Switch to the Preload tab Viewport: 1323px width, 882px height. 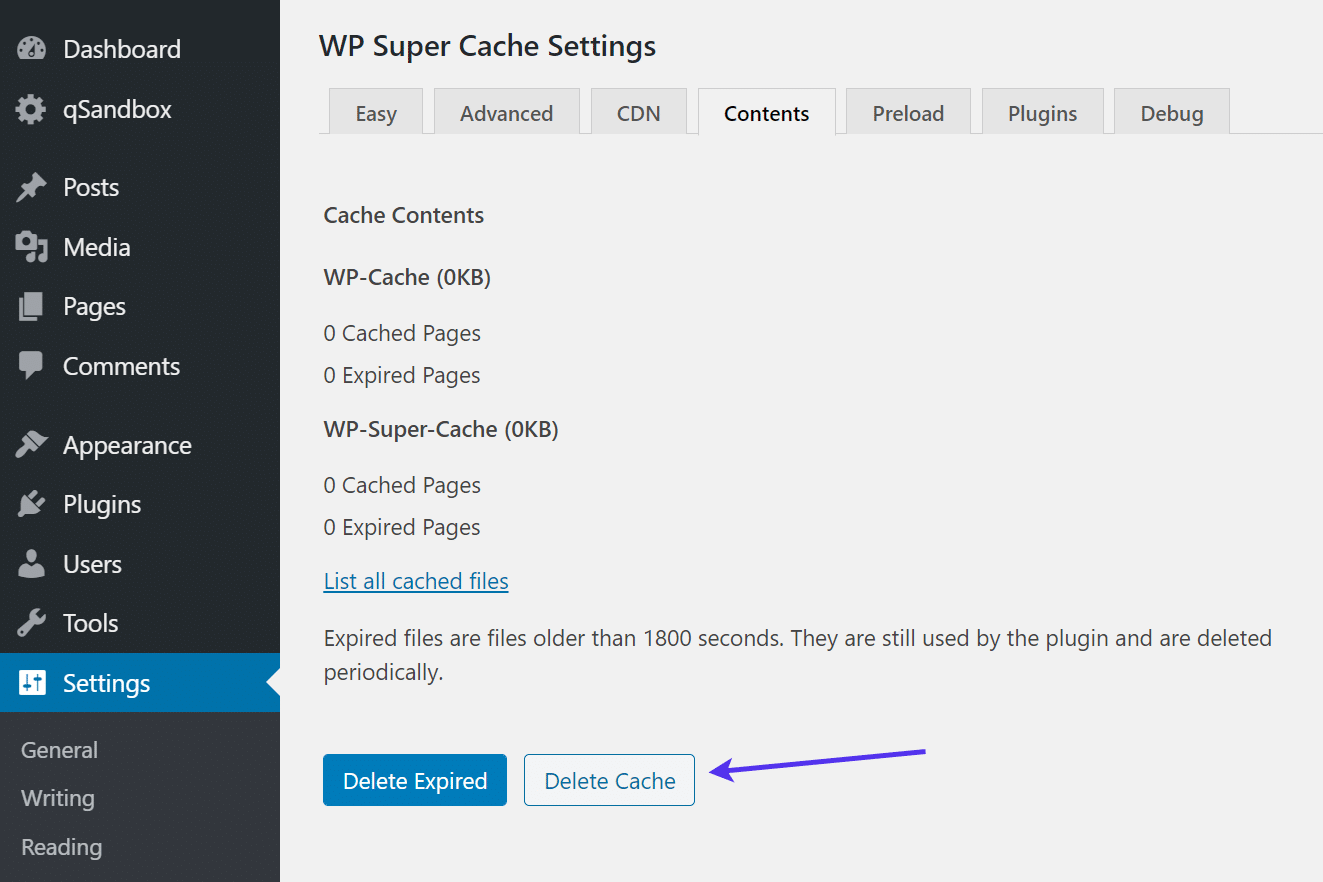907,113
